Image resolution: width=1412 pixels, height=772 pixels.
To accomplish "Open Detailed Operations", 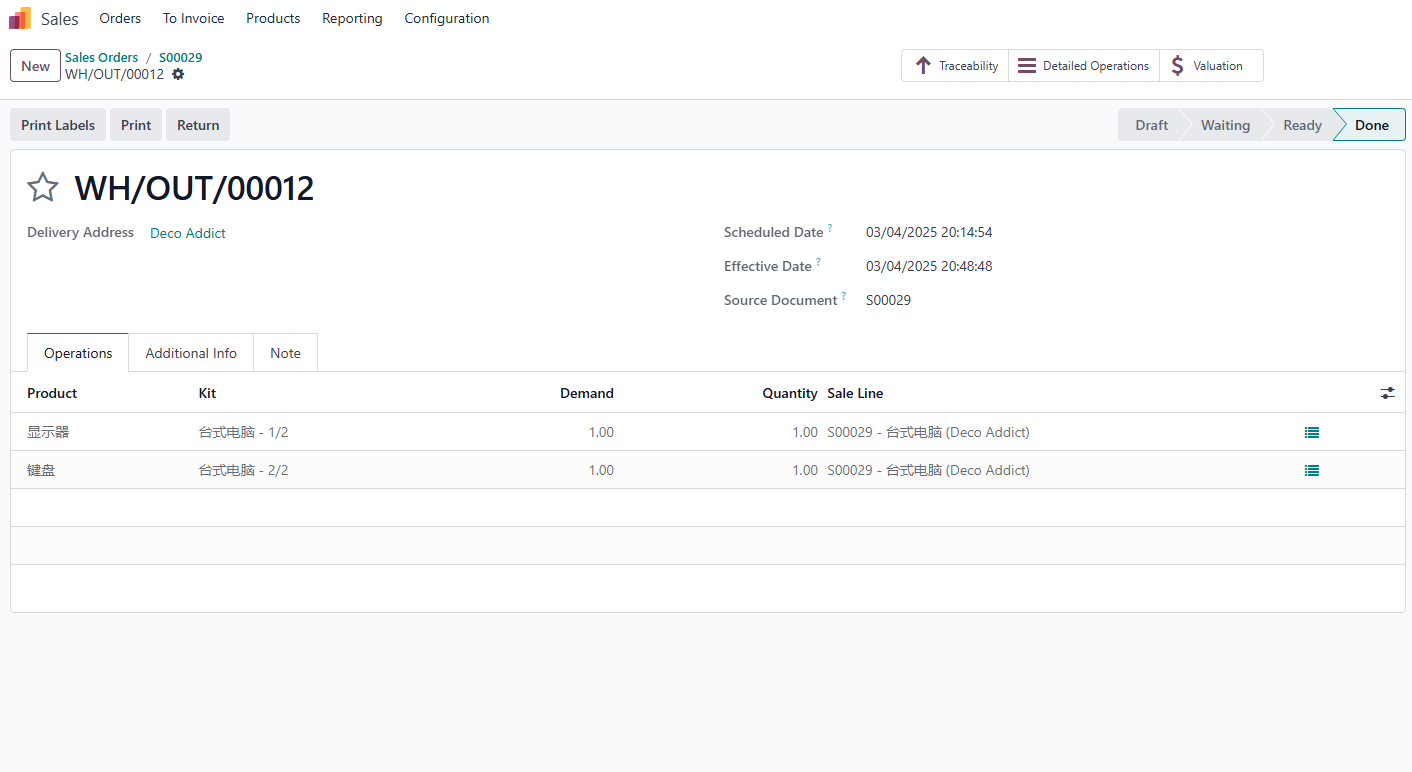I will 1084,66.
